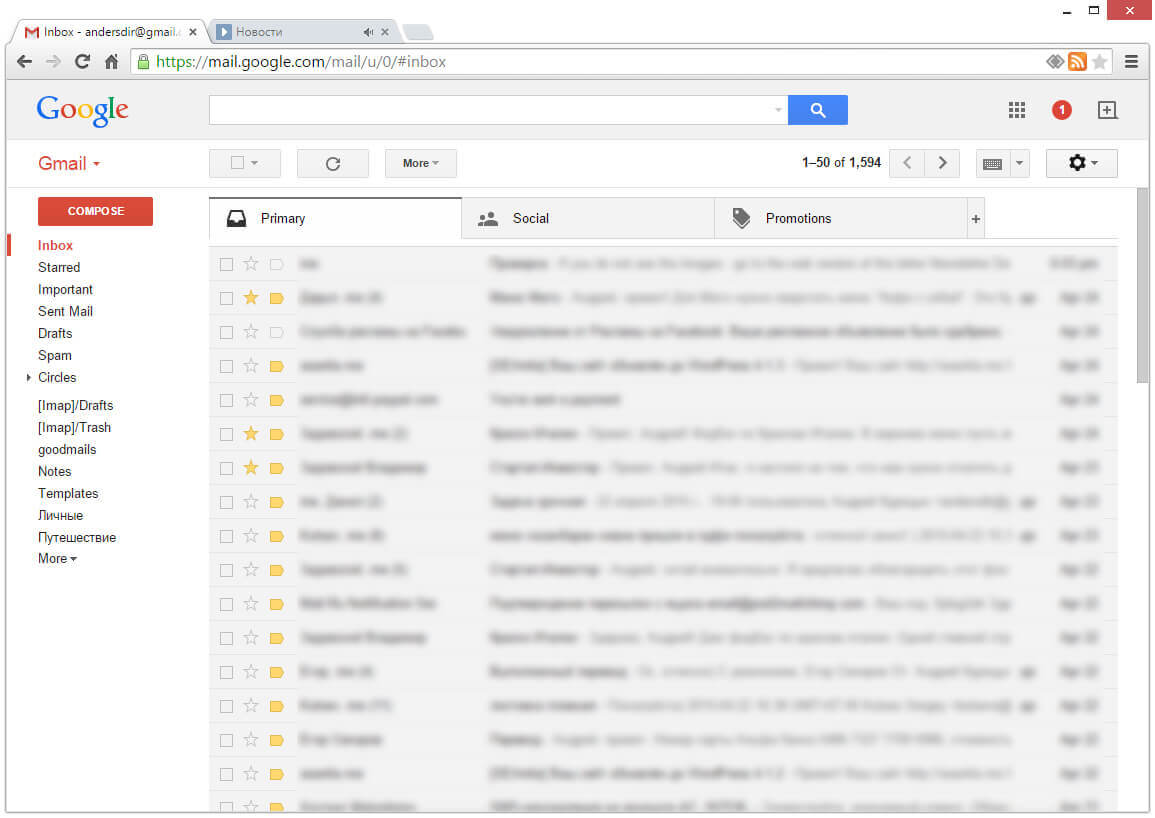Image resolution: width=1155 pixels, height=818 pixels.
Task: Star the first email in list
Action: click(251, 264)
